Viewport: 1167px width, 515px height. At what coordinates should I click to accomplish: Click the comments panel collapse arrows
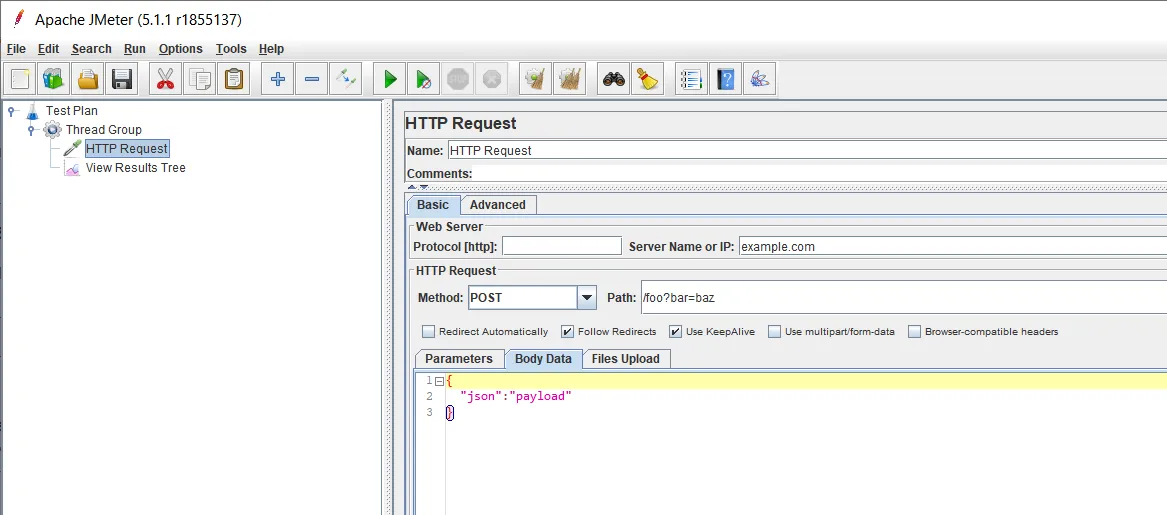419,187
